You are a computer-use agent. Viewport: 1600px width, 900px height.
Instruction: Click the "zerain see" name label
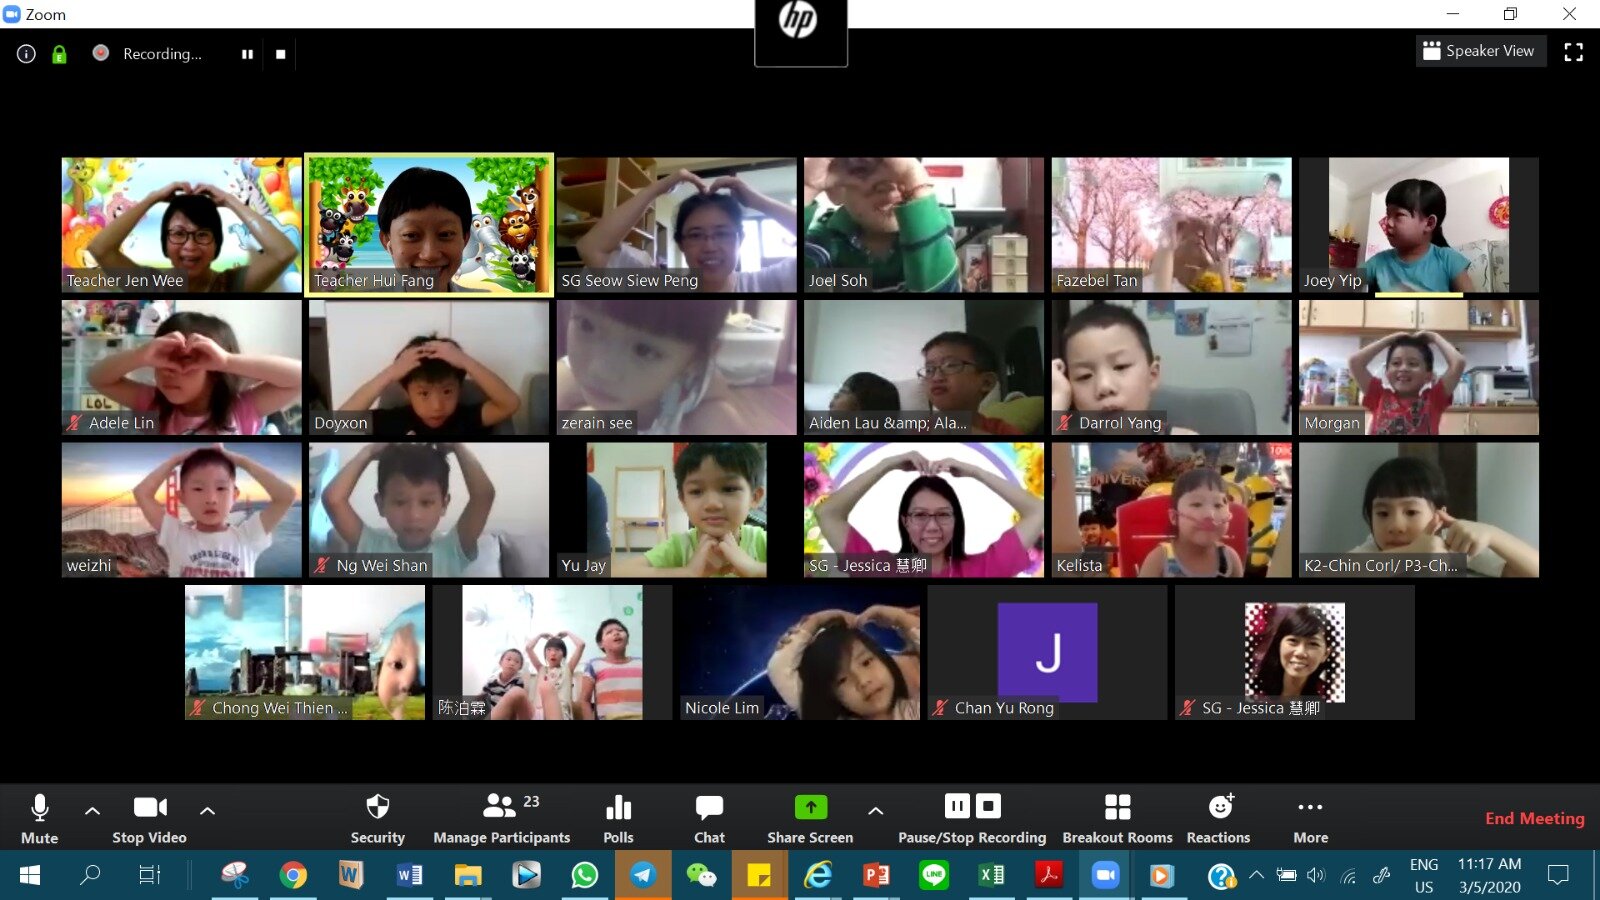coord(596,424)
